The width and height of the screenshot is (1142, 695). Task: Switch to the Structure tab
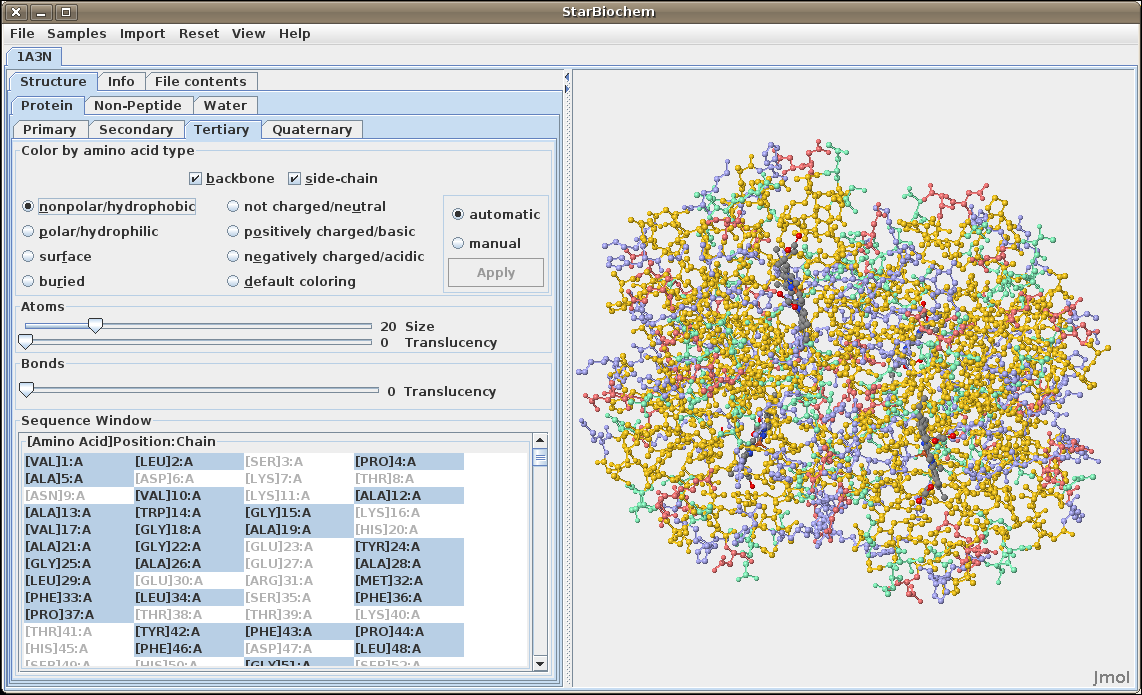click(x=53, y=82)
